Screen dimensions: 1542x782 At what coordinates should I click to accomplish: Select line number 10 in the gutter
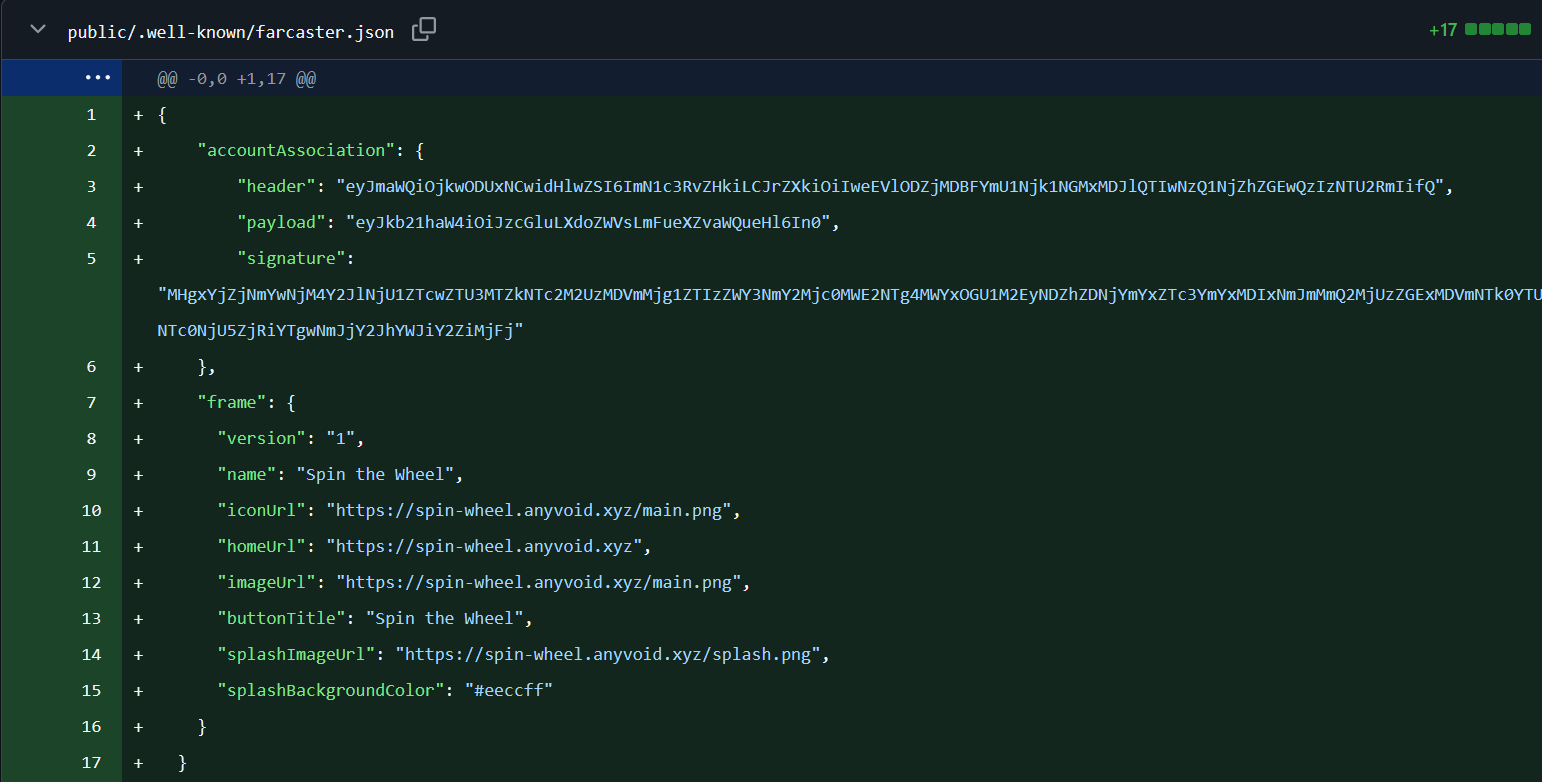click(x=90, y=510)
